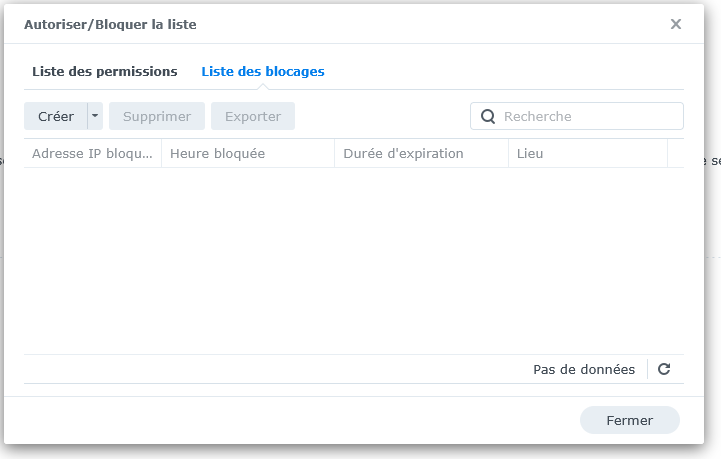Sort by Adresse IP bloquée column header
Image resolution: width=721 pixels, height=459 pixels.
click(x=92, y=153)
